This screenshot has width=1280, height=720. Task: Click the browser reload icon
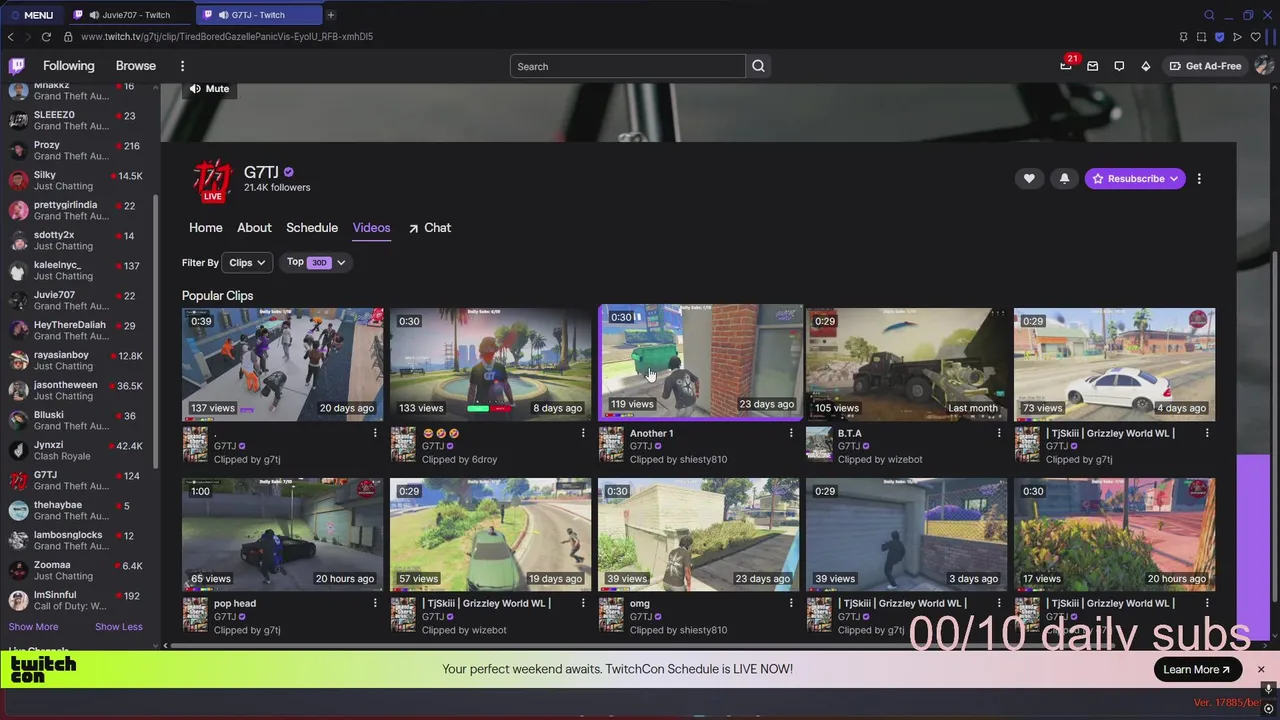coord(46,37)
